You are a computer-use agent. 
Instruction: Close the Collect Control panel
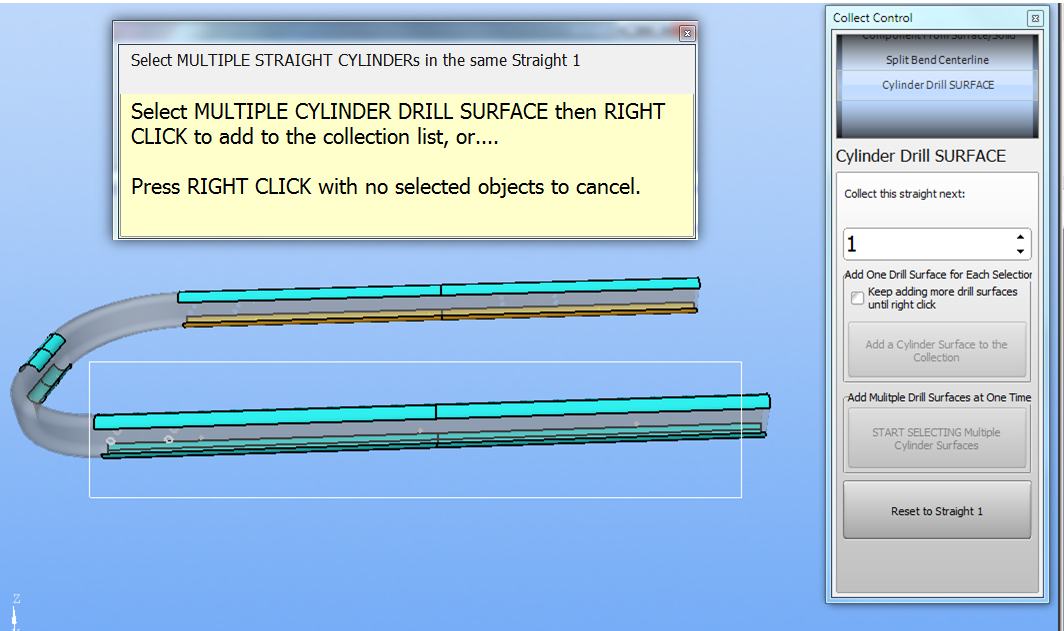(x=1034, y=18)
